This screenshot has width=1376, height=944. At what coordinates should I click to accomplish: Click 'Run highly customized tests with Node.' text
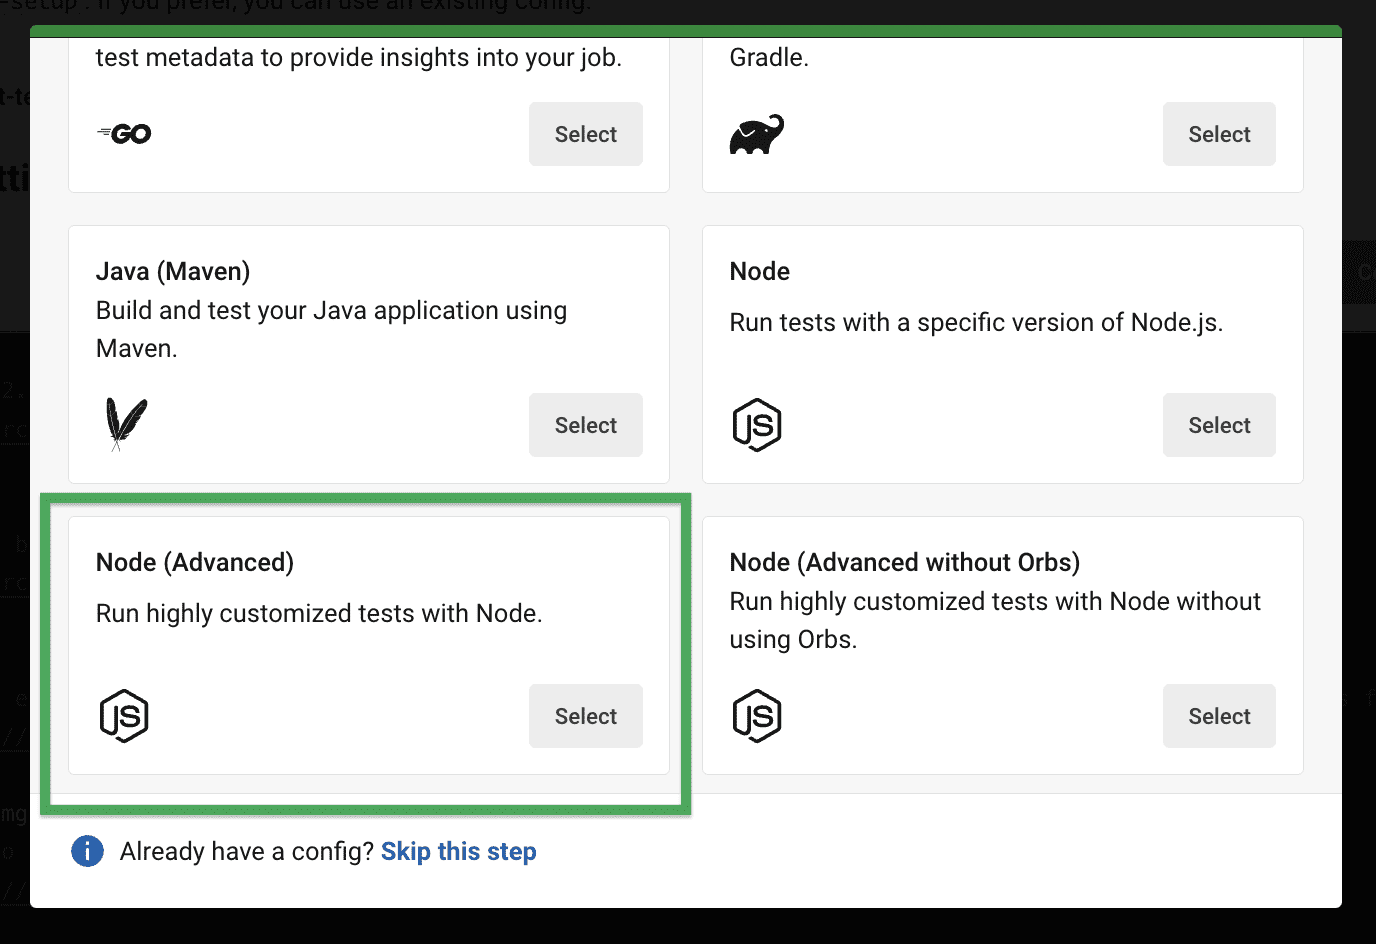point(319,613)
